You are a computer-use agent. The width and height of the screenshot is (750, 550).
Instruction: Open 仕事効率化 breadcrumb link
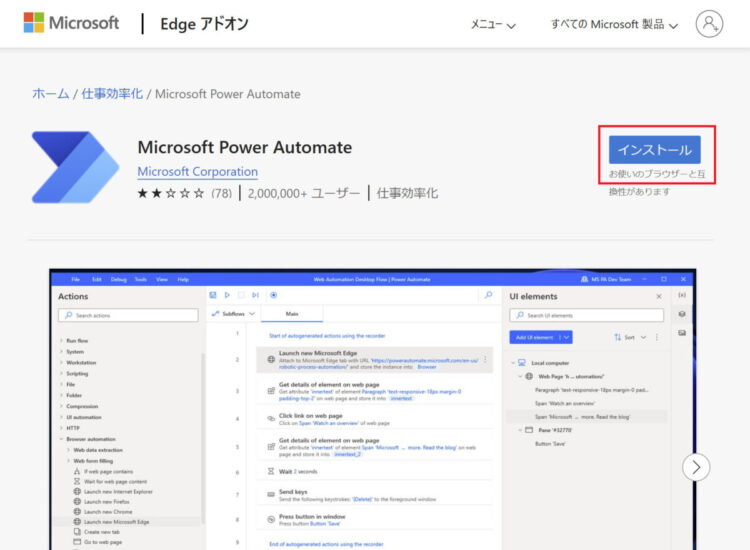[112, 94]
